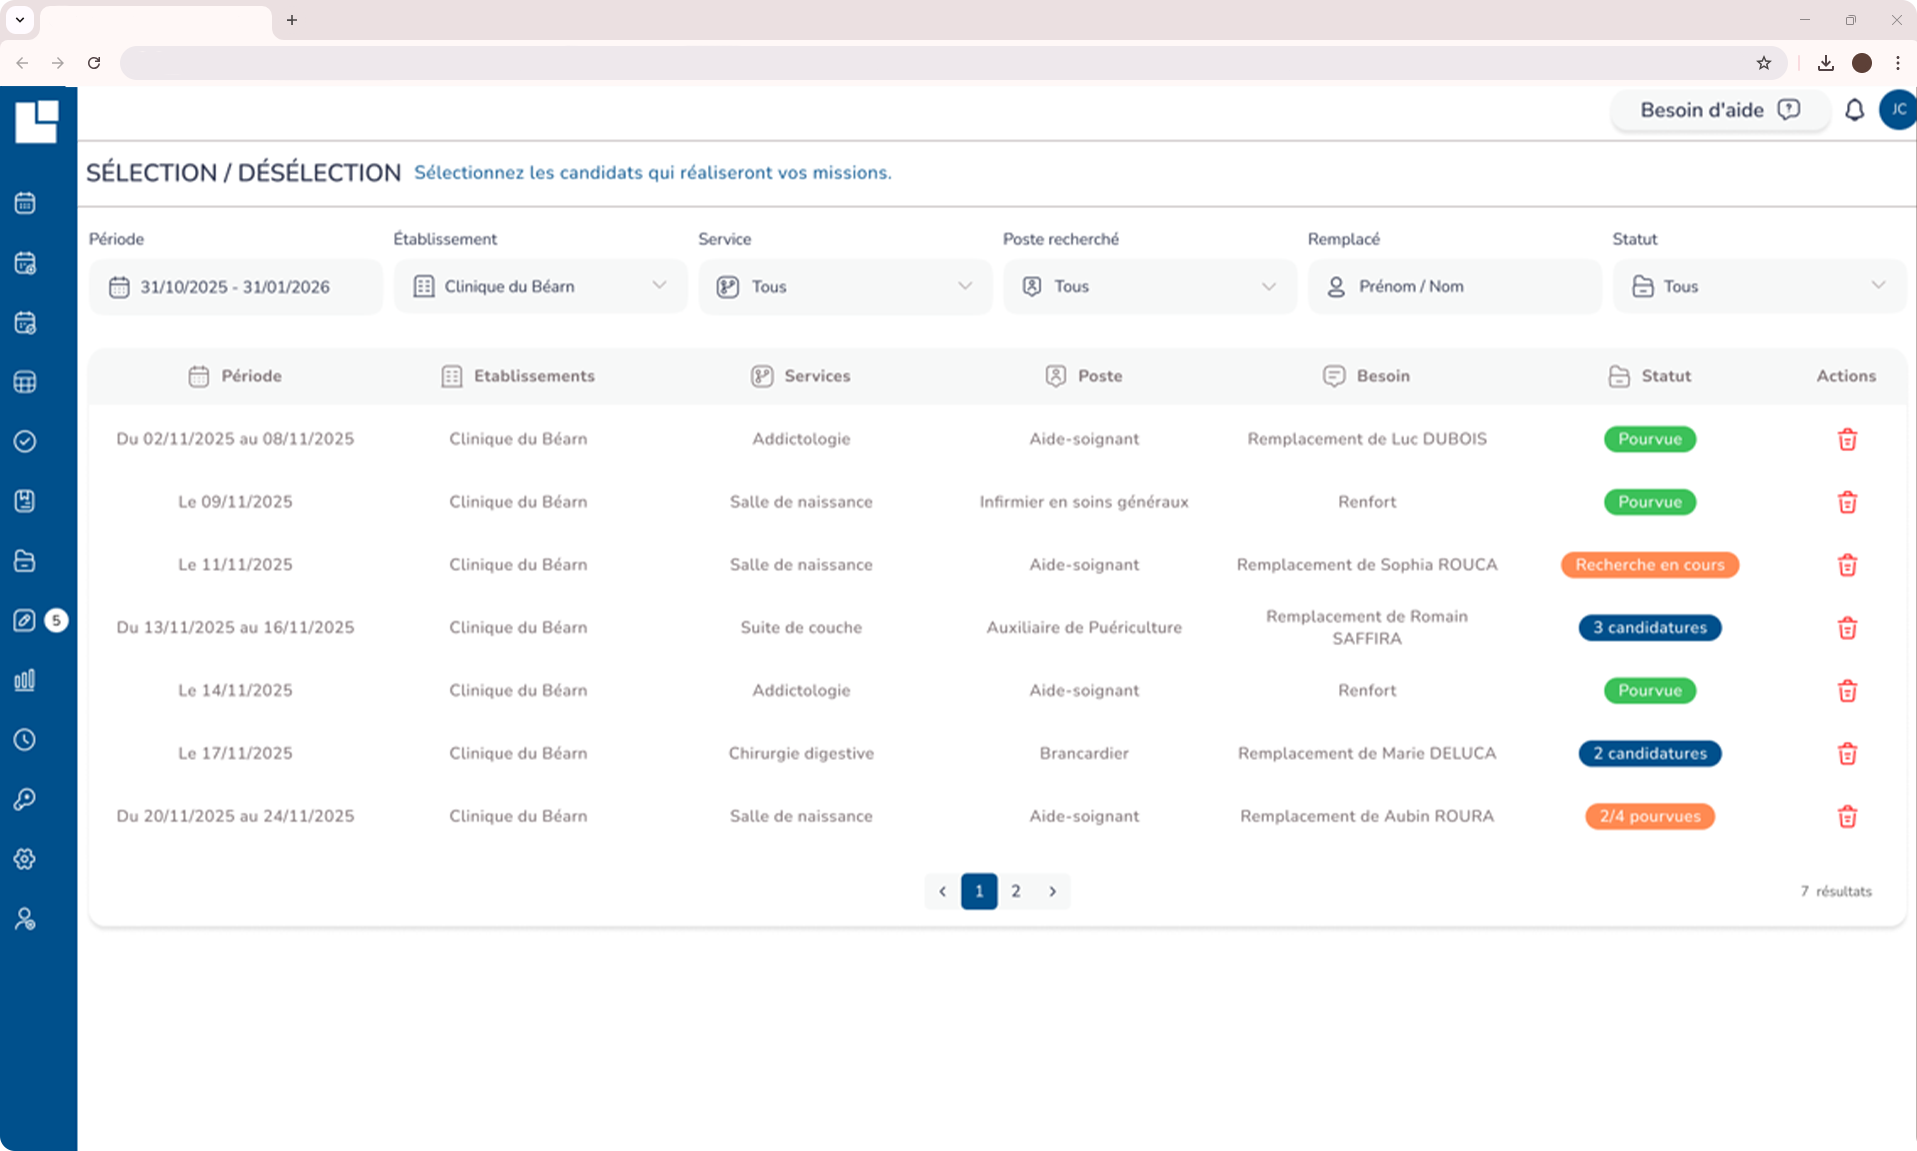Image resolution: width=1917 pixels, height=1151 pixels.
Task: Click the Besoin d'aide button
Action: [1719, 110]
